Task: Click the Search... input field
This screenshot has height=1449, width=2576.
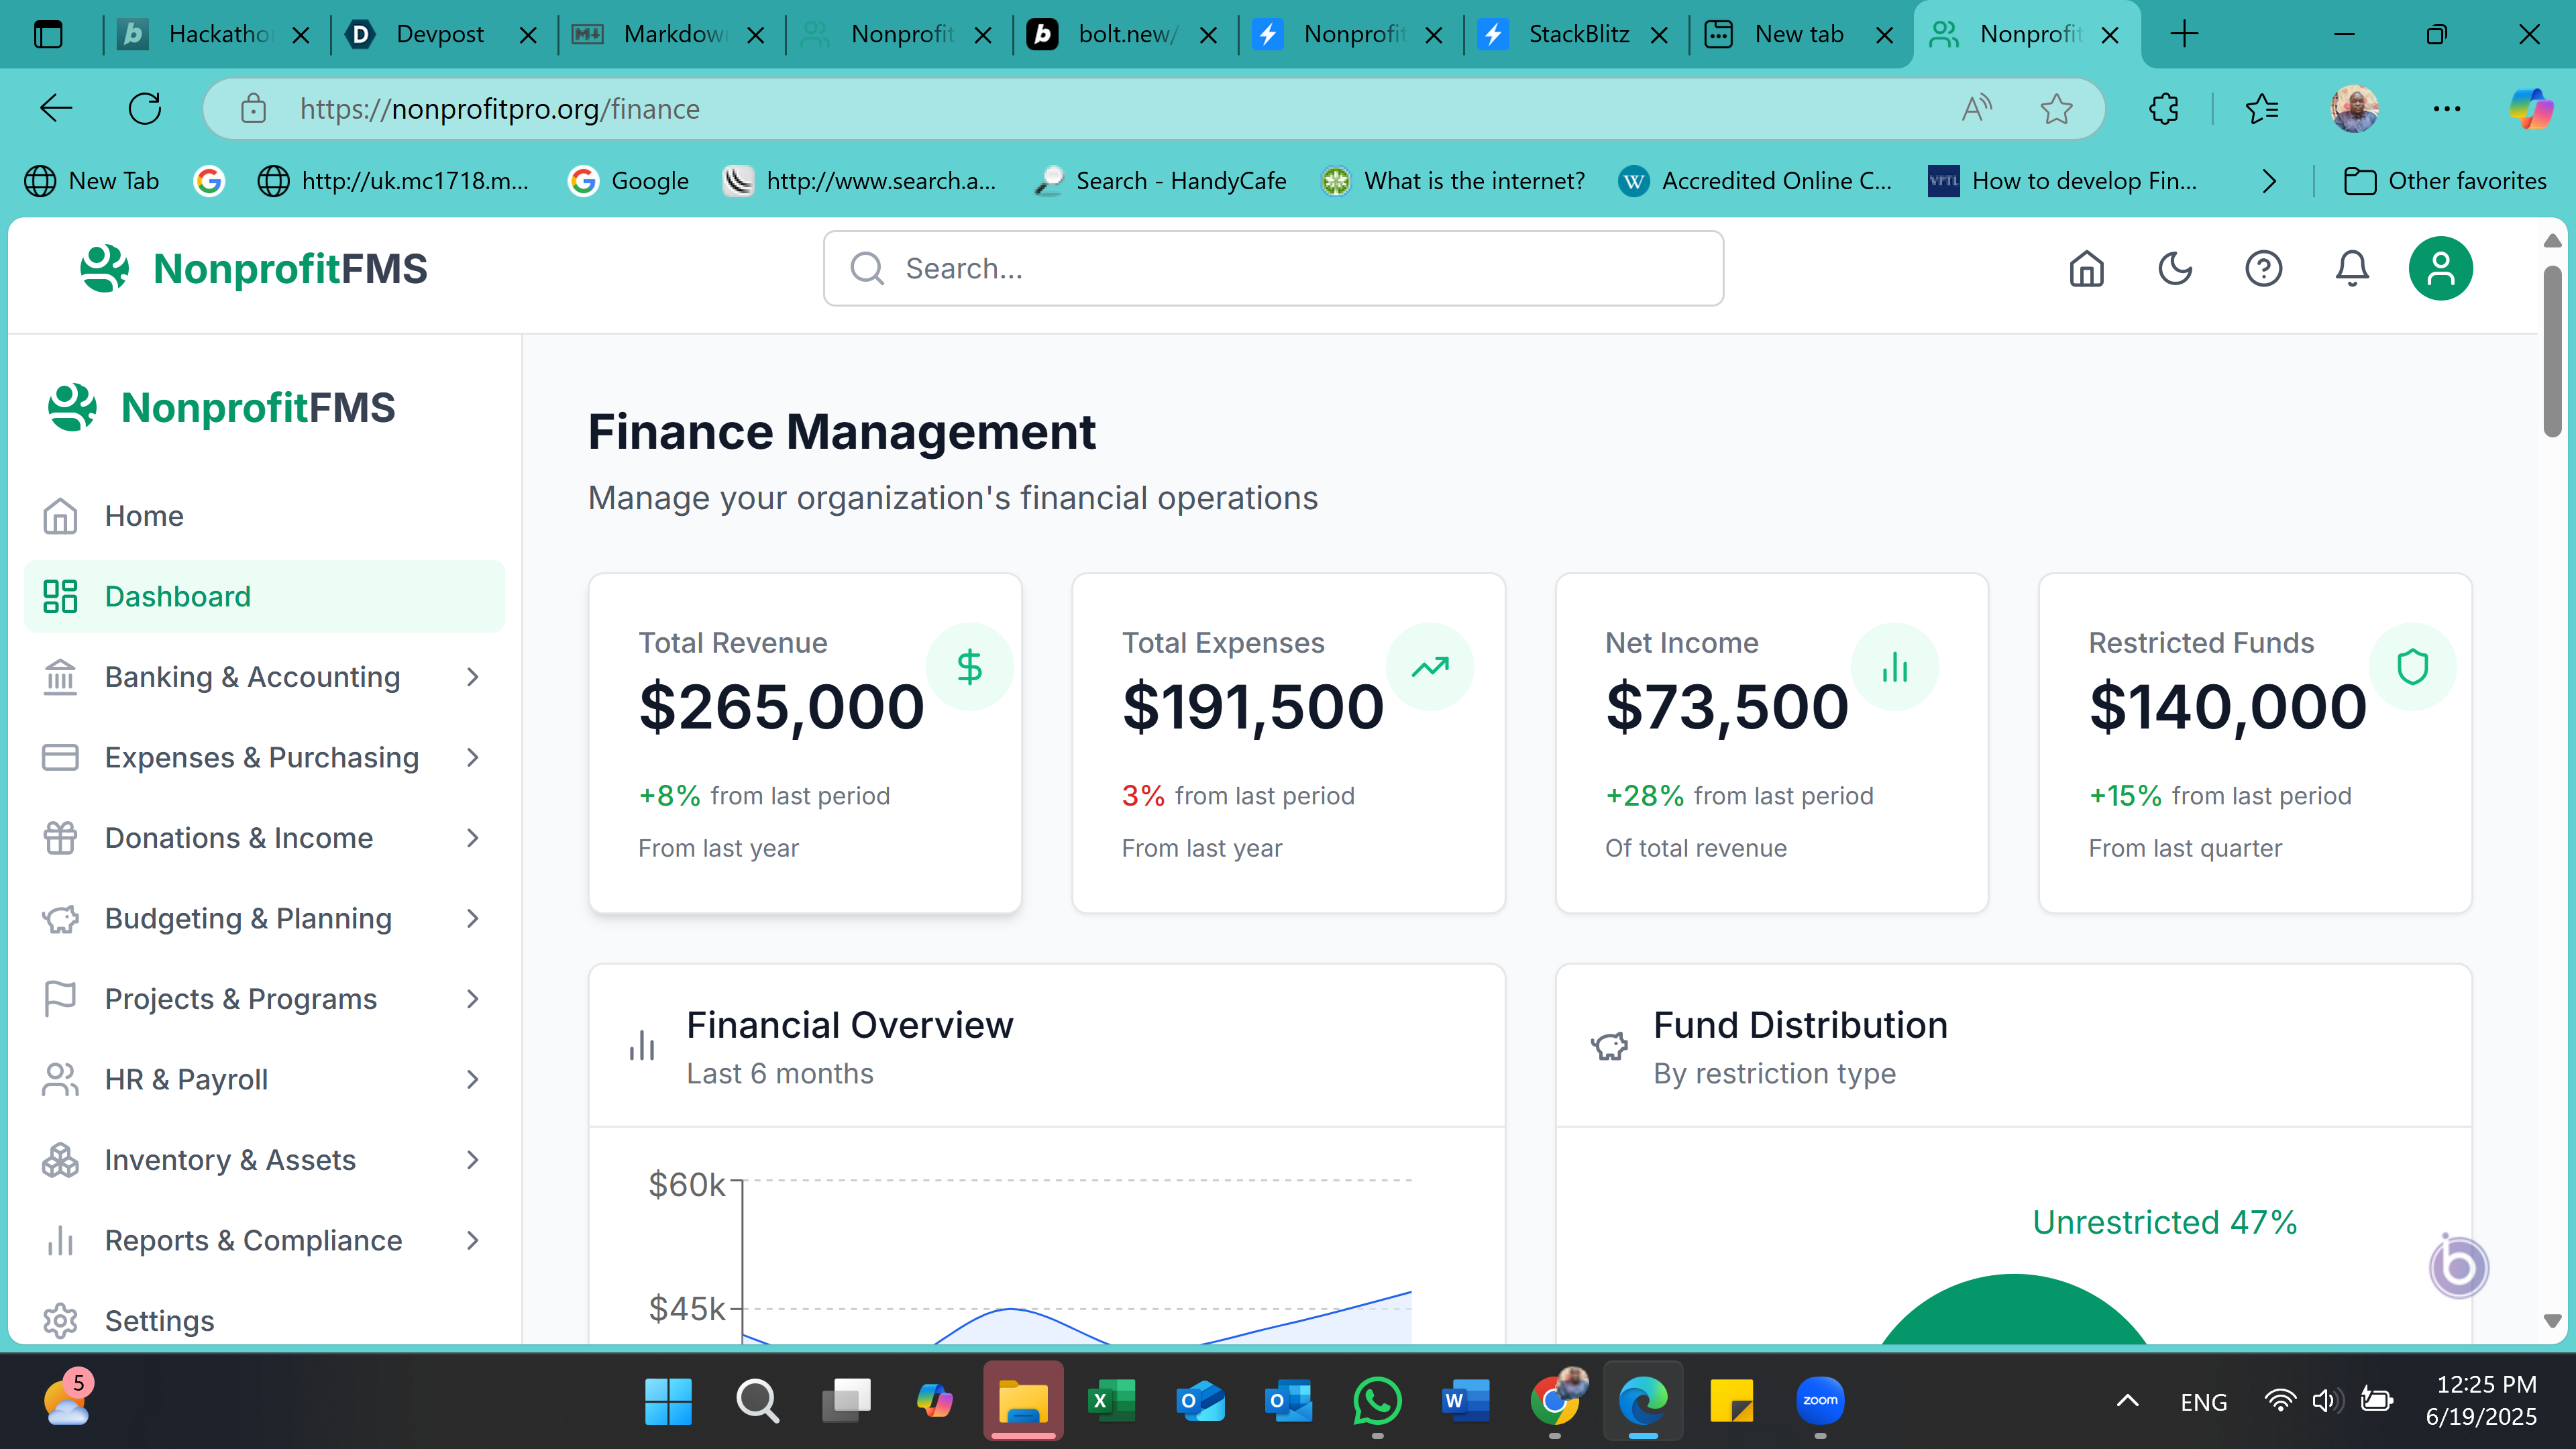Action: [1273, 268]
